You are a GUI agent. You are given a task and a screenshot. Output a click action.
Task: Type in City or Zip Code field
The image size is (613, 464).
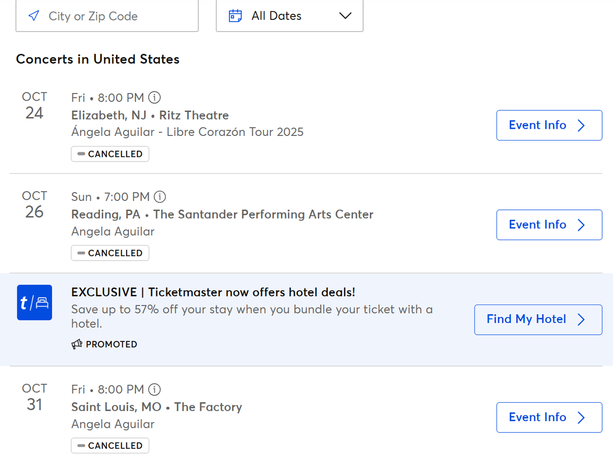pyautogui.click(x=115, y=16)
